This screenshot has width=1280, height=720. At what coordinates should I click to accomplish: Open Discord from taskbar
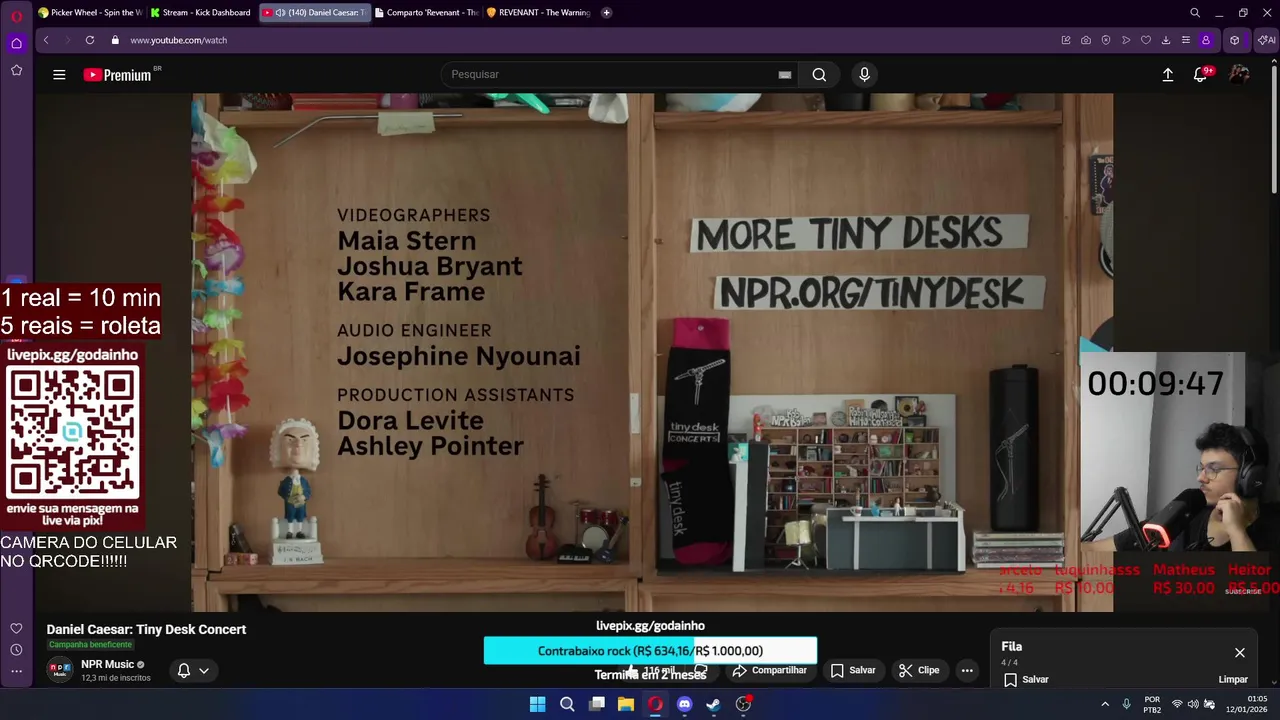pos(684,704)
